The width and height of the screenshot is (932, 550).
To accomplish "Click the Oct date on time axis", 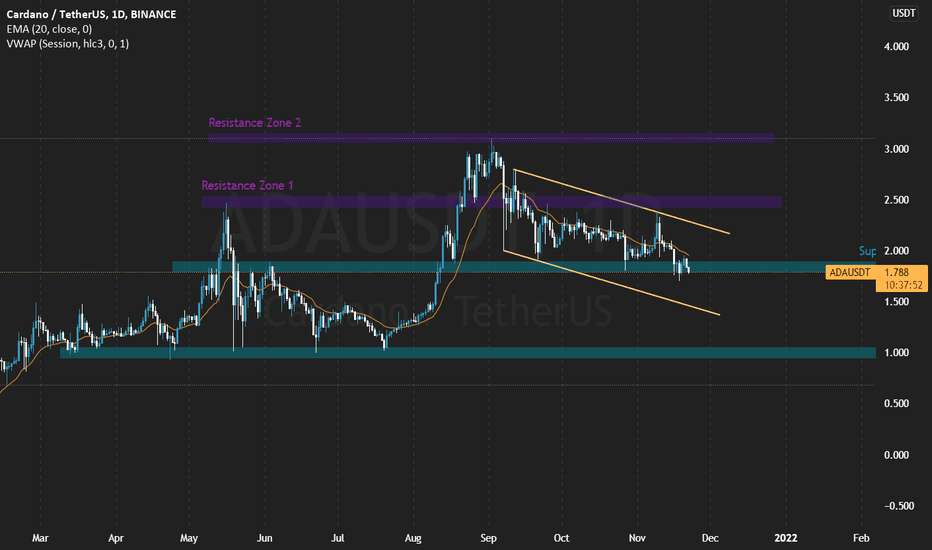I will pyautogui.click(x=561, y=538).
